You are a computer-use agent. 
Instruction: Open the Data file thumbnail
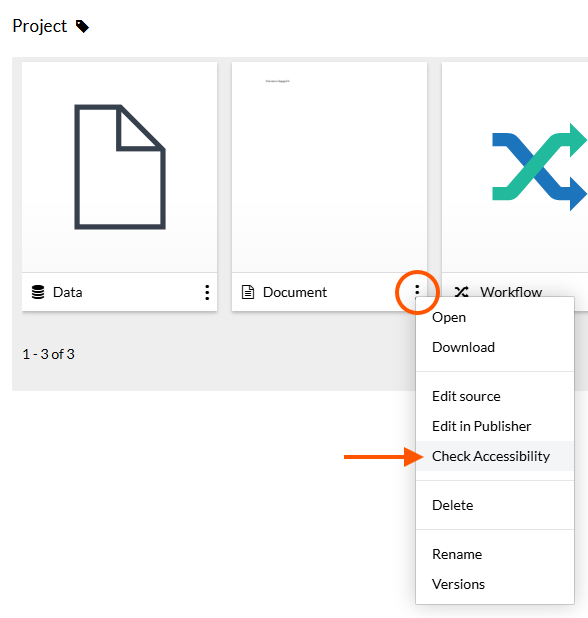point(119,167)
